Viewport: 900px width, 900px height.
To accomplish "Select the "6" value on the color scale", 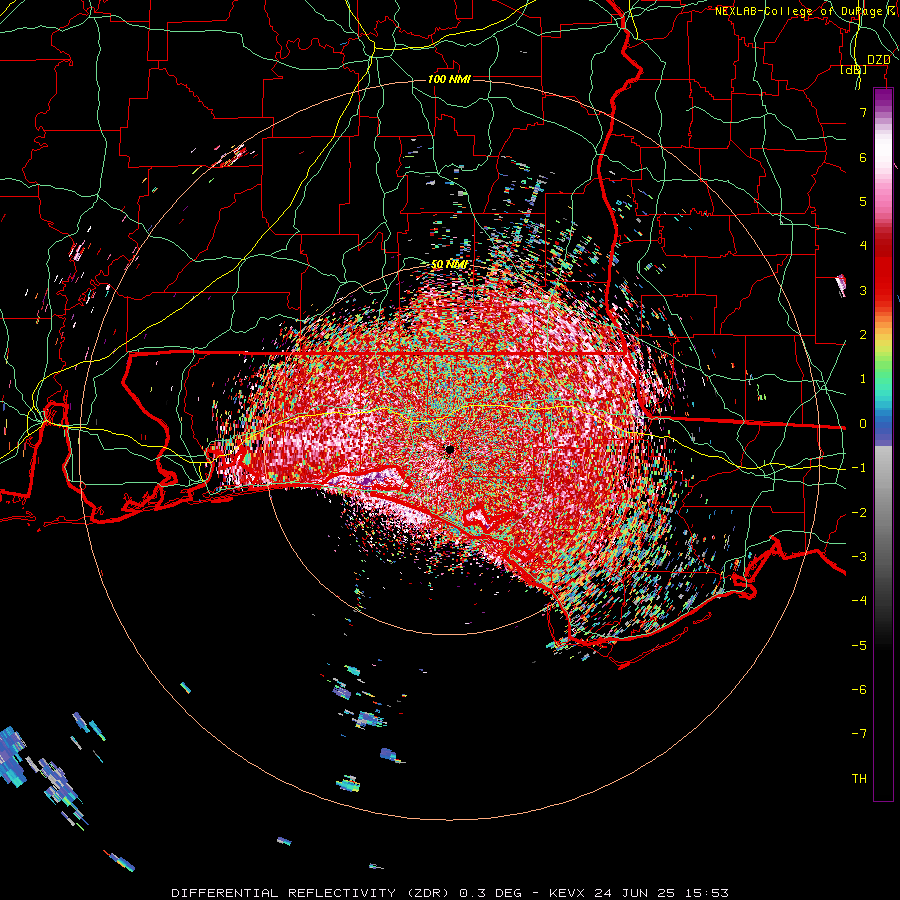I will pyautogui.click(x=863, y=157).
